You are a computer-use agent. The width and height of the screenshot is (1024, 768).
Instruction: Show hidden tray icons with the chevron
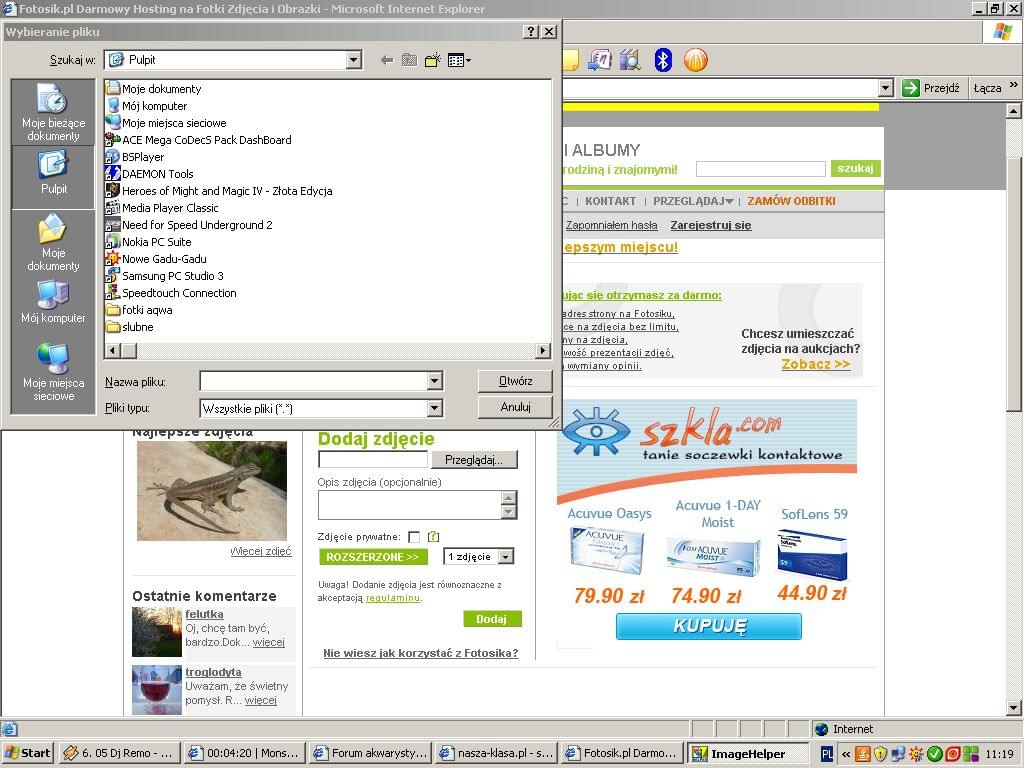click(x=846, y=754)
